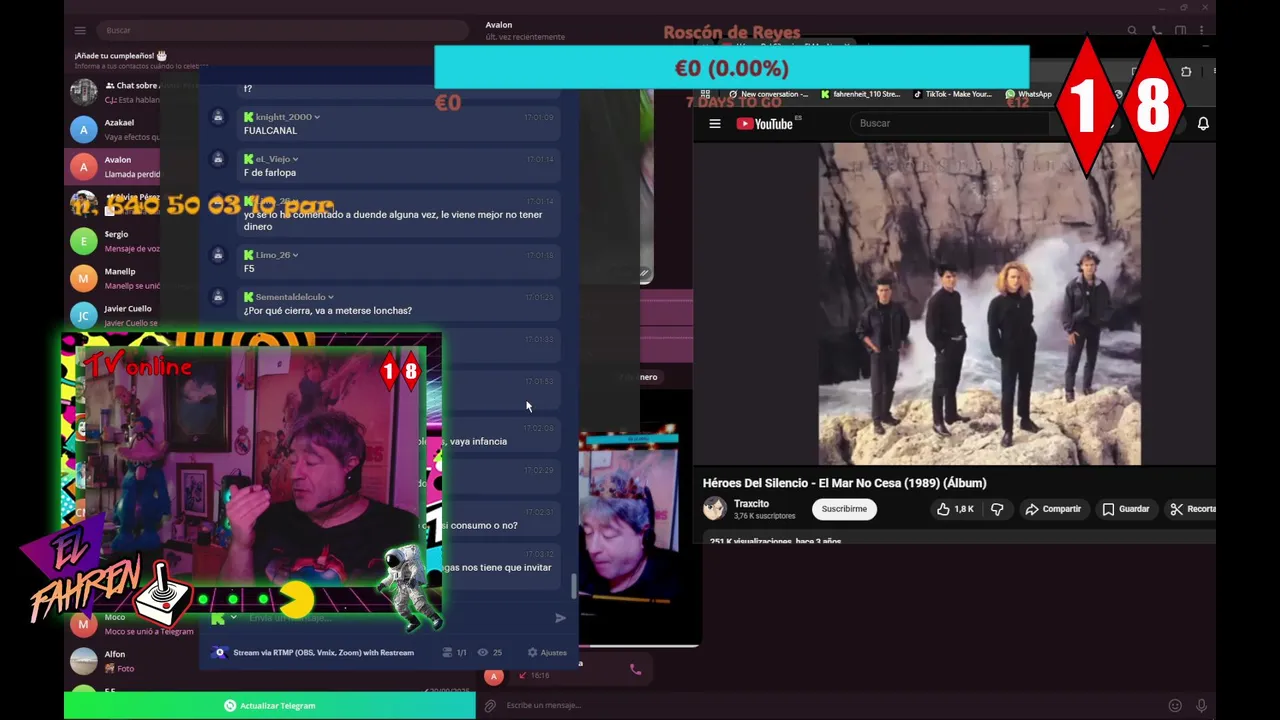Viewport: 1280px width, 720px height.
Task: Click the Restream chat scrollbar thumb
Action: (x=573, y=585)
